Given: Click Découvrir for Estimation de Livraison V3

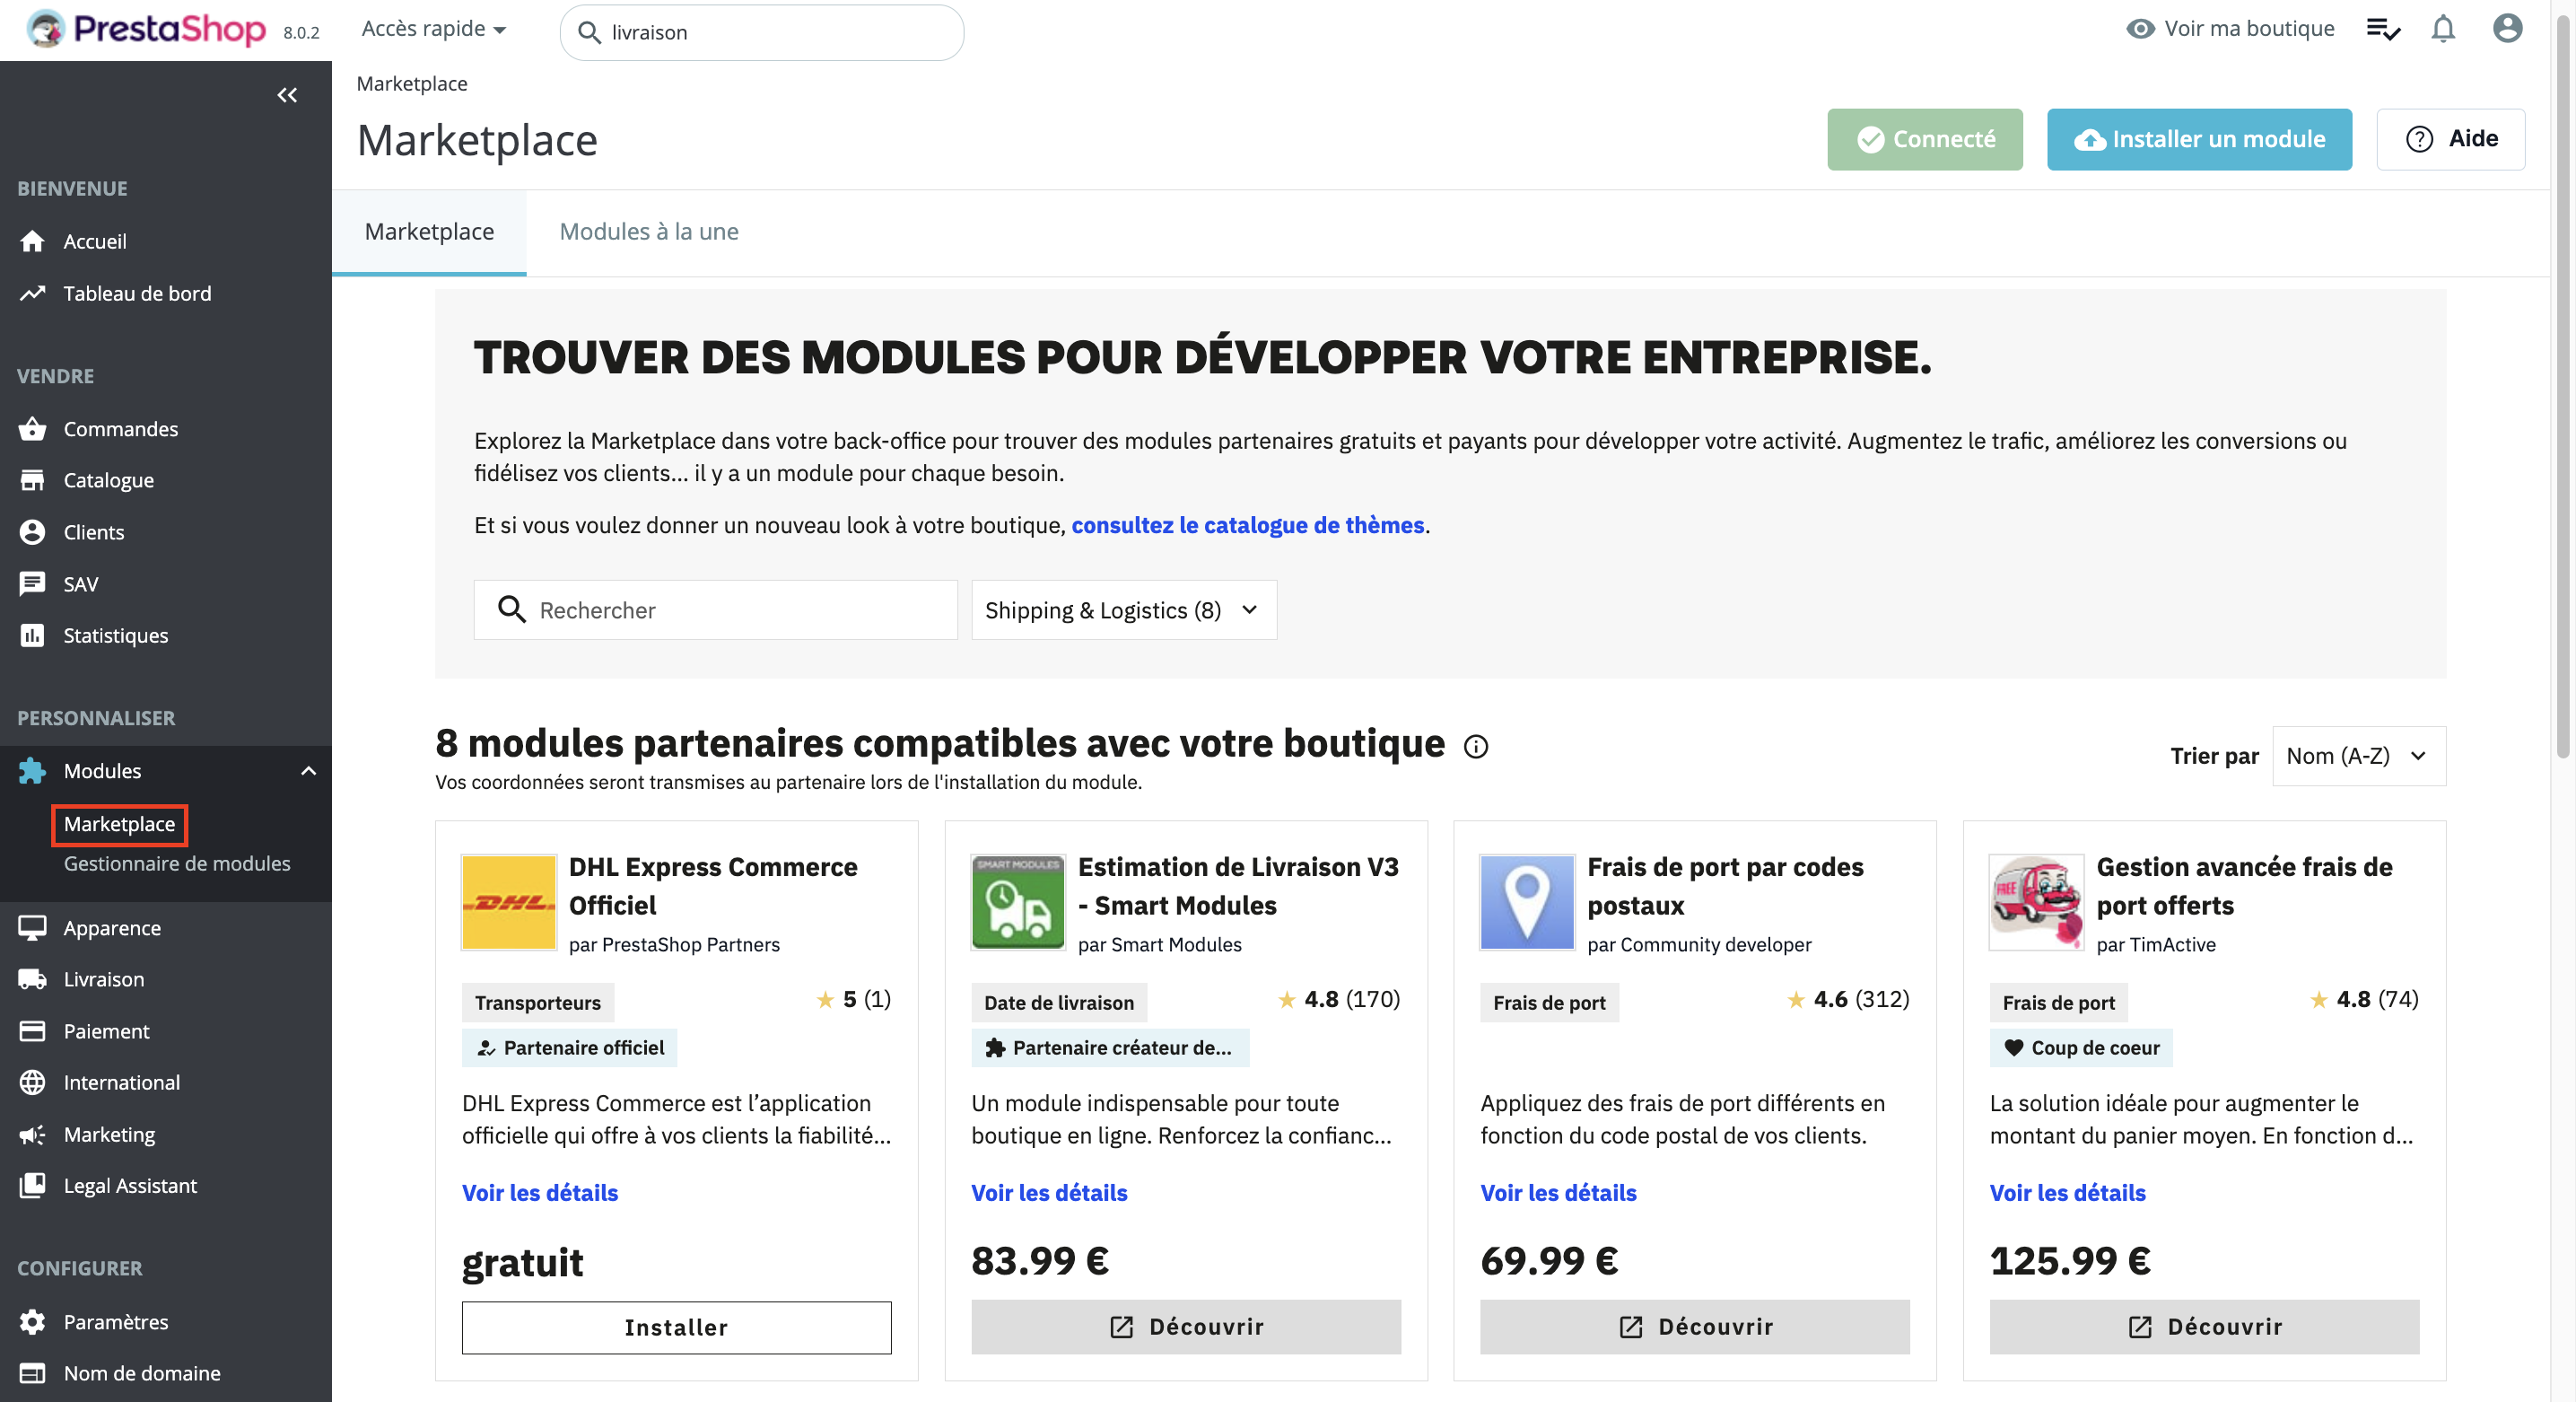Looking at the screenshot, I should coord(1186,1327).
